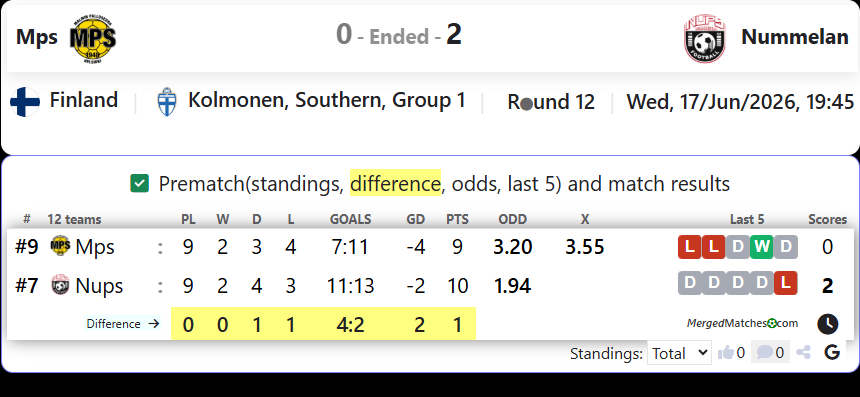The height and width of the screenshot is (397, 860).
Task: Click the Nups team name in standings row
Action: pos(99,286)
